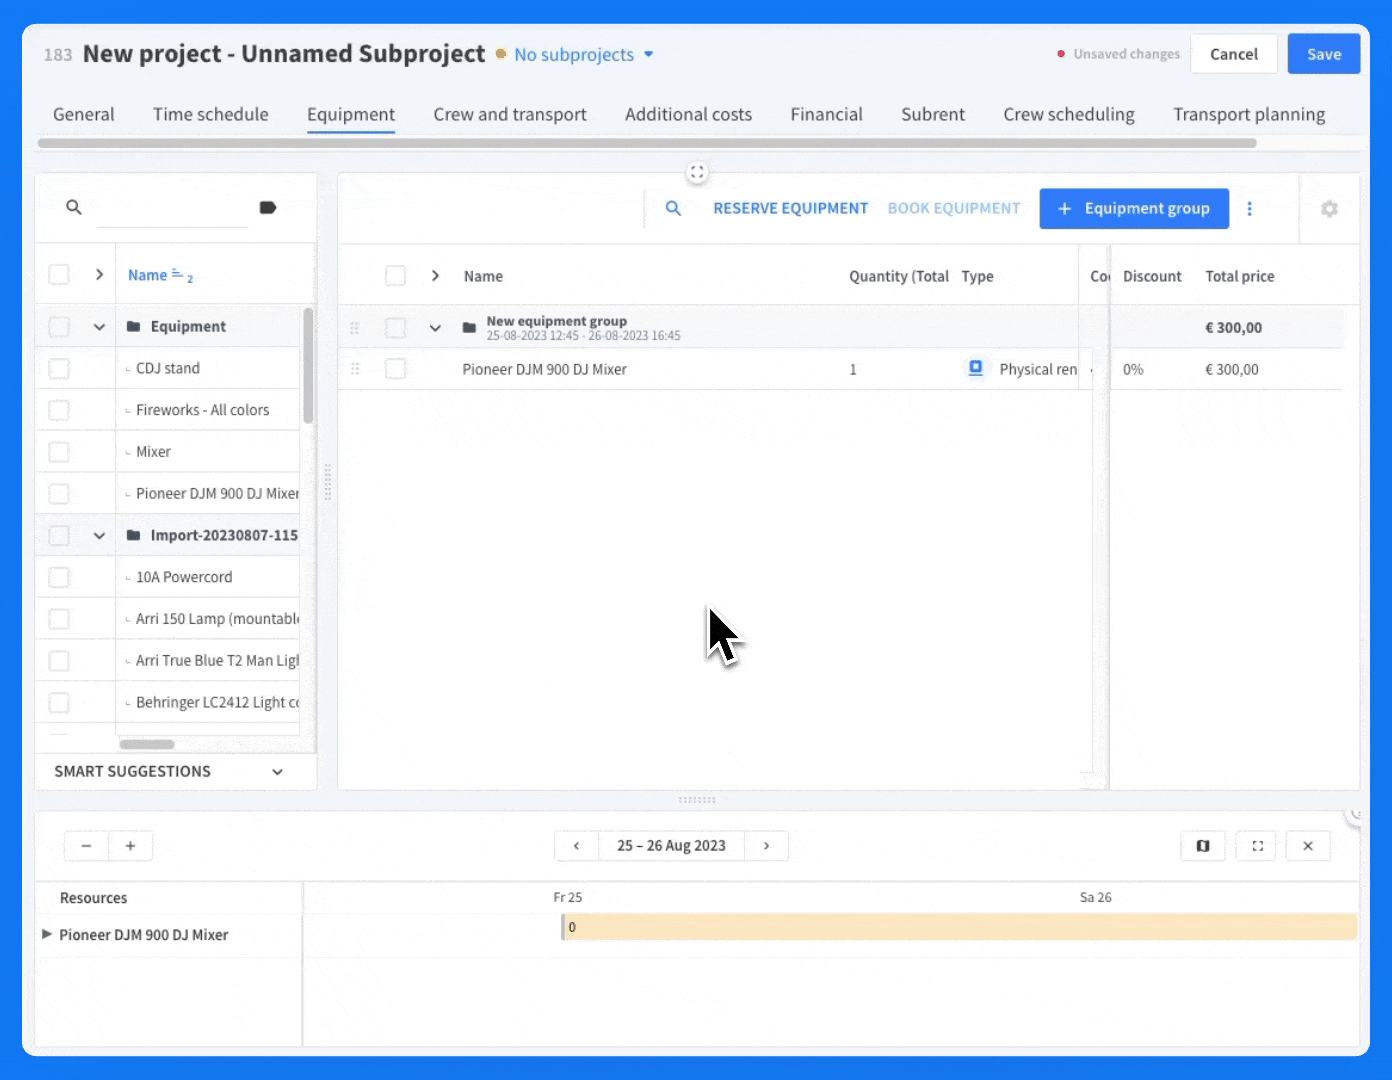
Task: Open the Crew scheduling tab
Action: 1069,114
